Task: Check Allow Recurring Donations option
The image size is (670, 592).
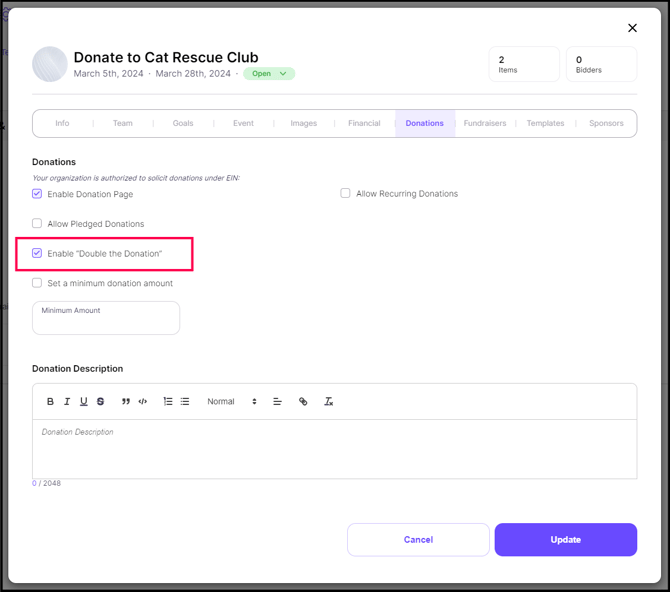Action: [x=346, y=194]
